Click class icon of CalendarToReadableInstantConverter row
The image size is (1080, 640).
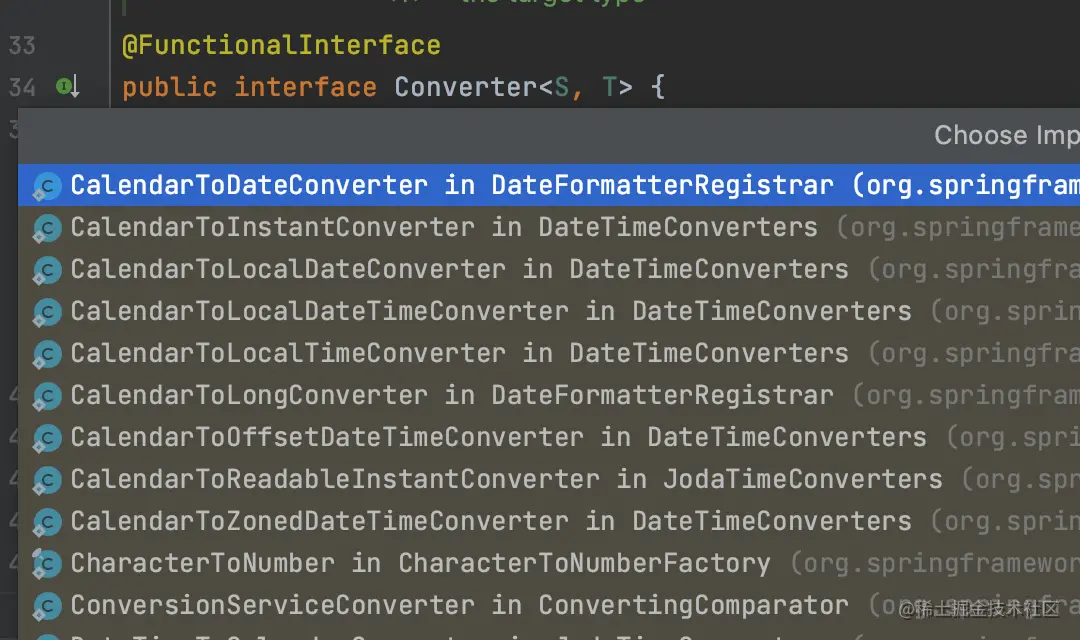(47, 480)
